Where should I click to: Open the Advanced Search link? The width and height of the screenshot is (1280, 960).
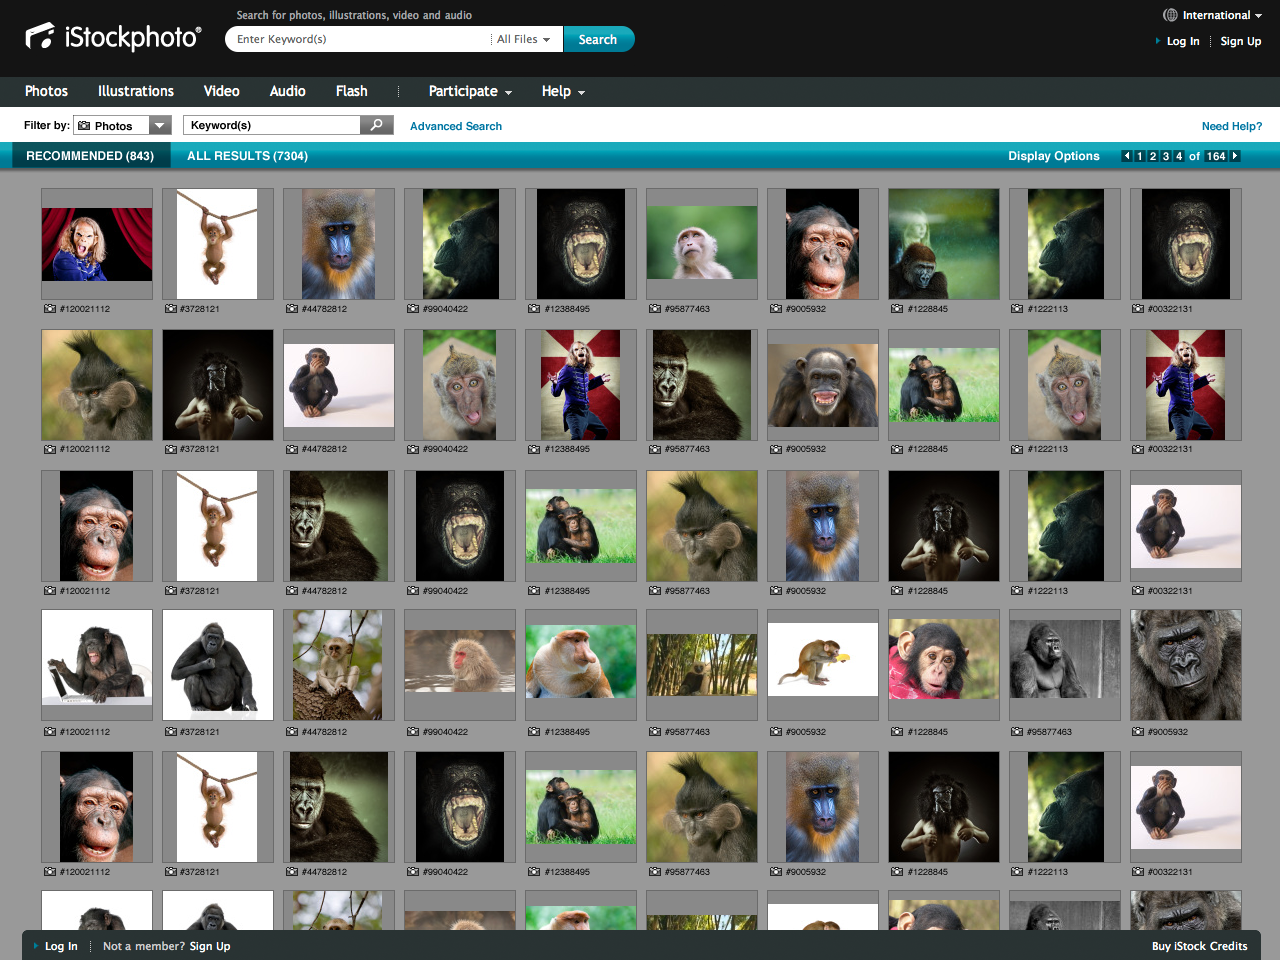click(456, 126)
